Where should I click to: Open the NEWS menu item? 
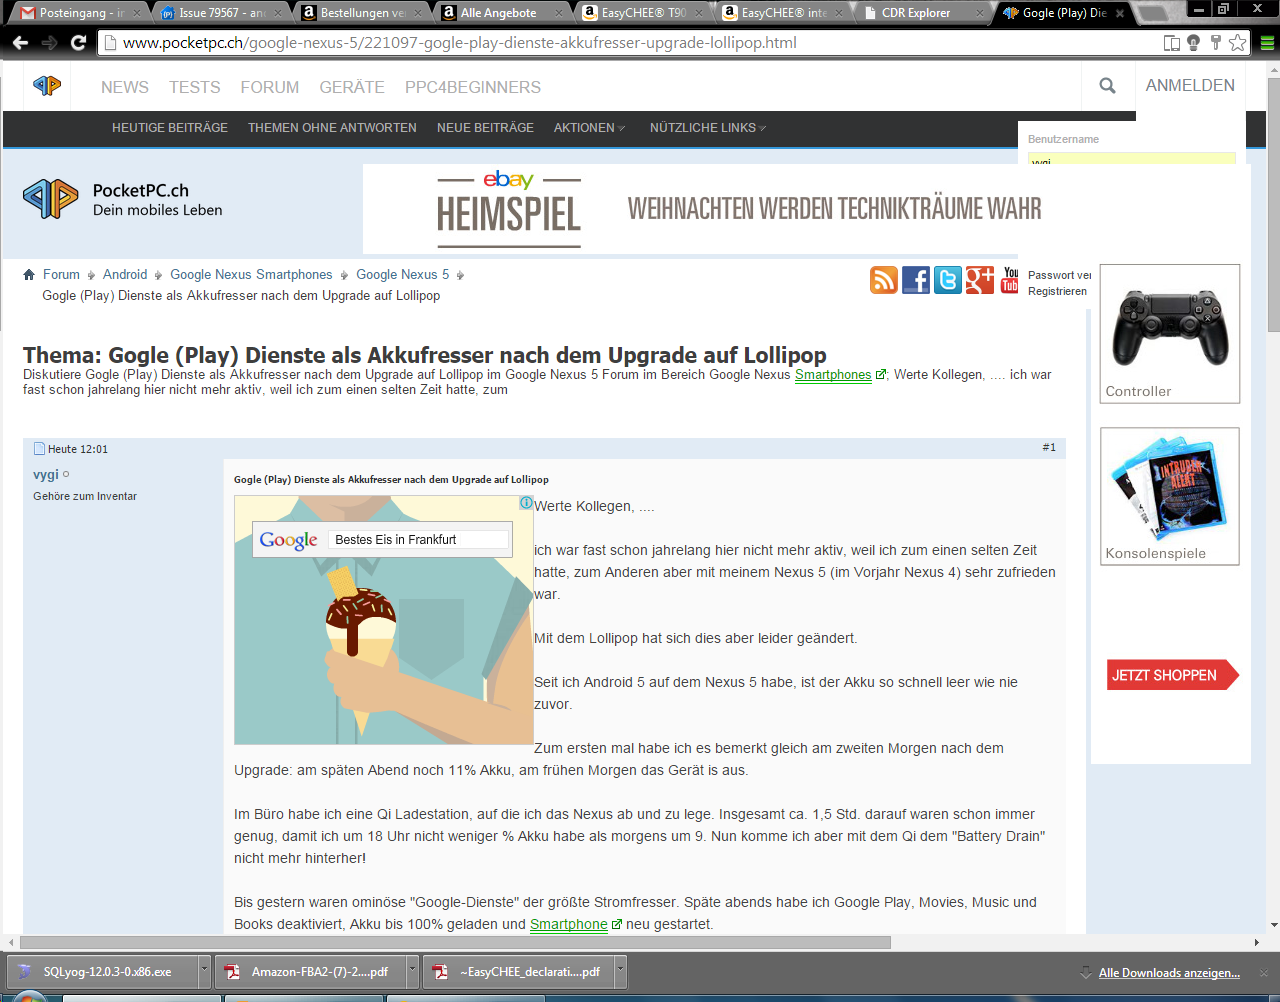pyautogui.click(x=125, y=87)
